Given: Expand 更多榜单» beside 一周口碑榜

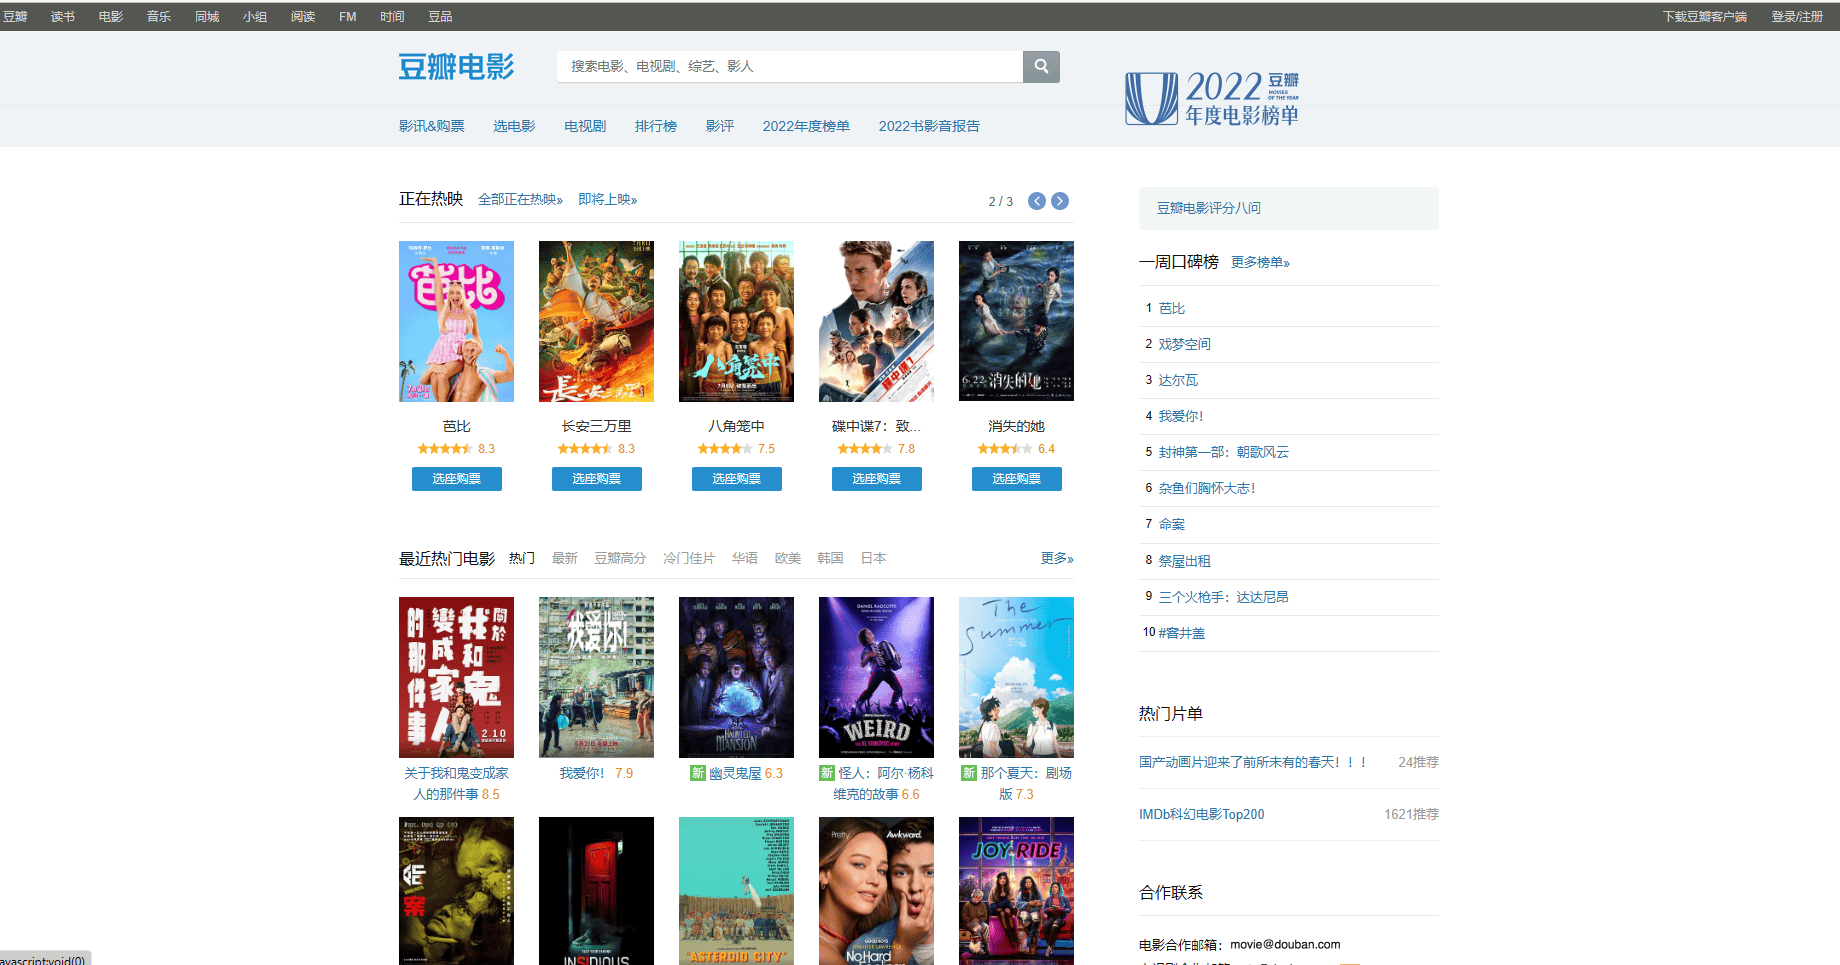Looking at the screenshot, I should point(1260,262).
